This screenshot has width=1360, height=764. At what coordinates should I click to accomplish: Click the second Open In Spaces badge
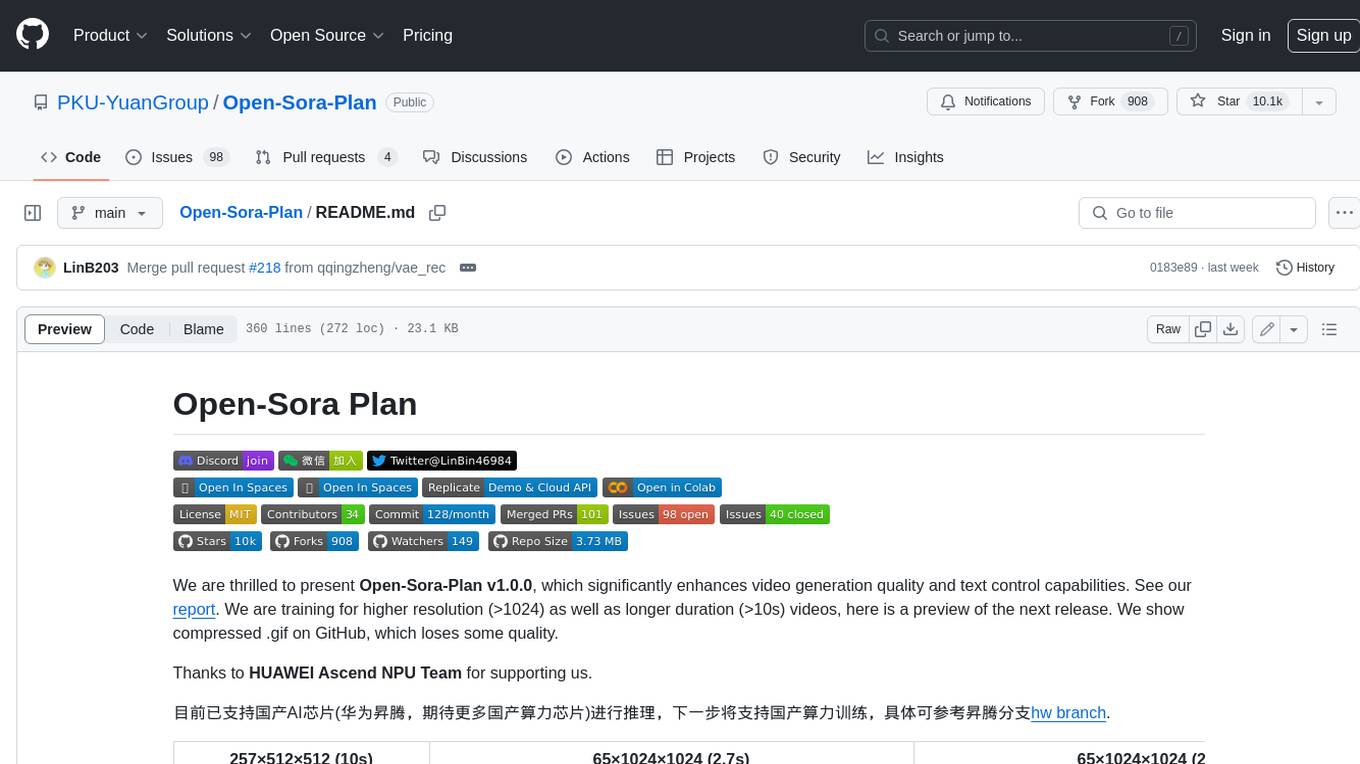pyautogui.click(x=357, y=487)
